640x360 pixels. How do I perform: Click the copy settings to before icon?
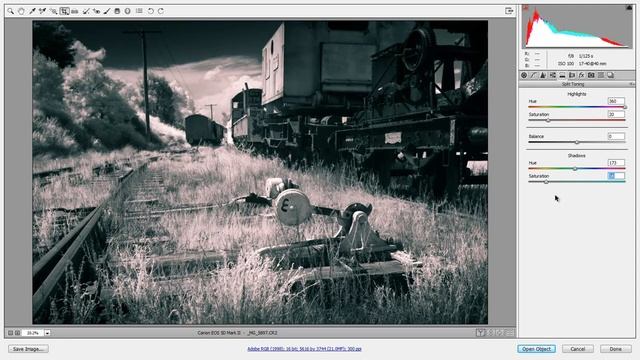500,333
